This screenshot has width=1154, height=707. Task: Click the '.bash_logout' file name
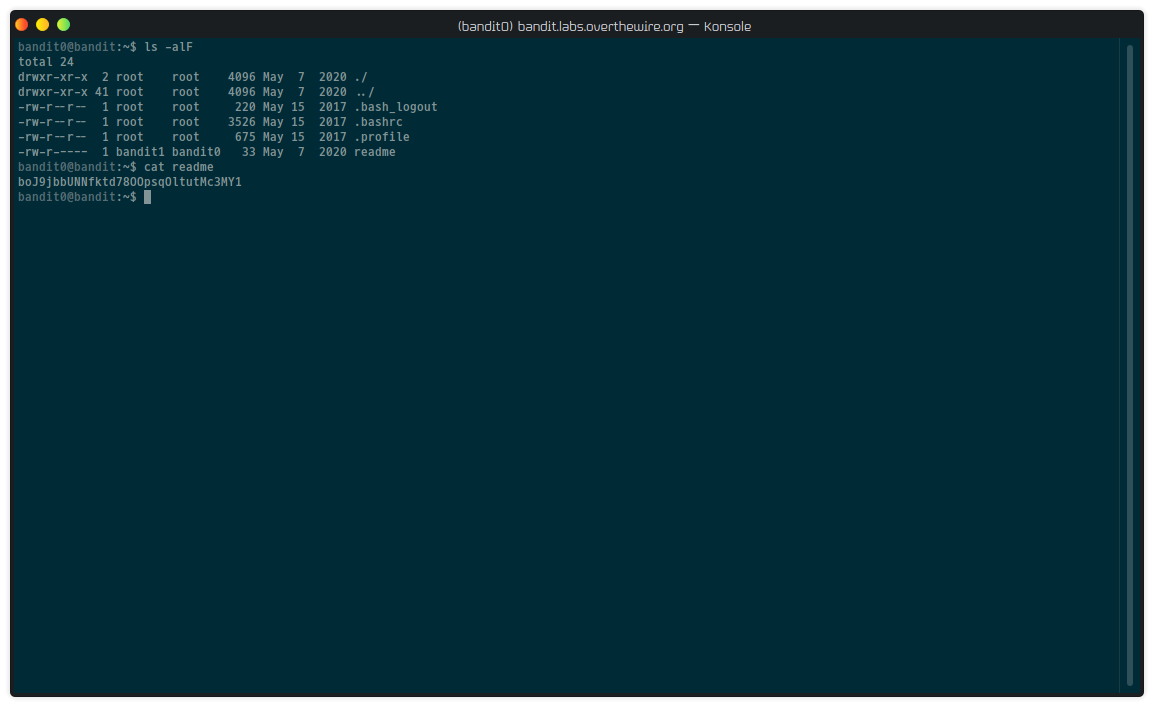[396, 107]
